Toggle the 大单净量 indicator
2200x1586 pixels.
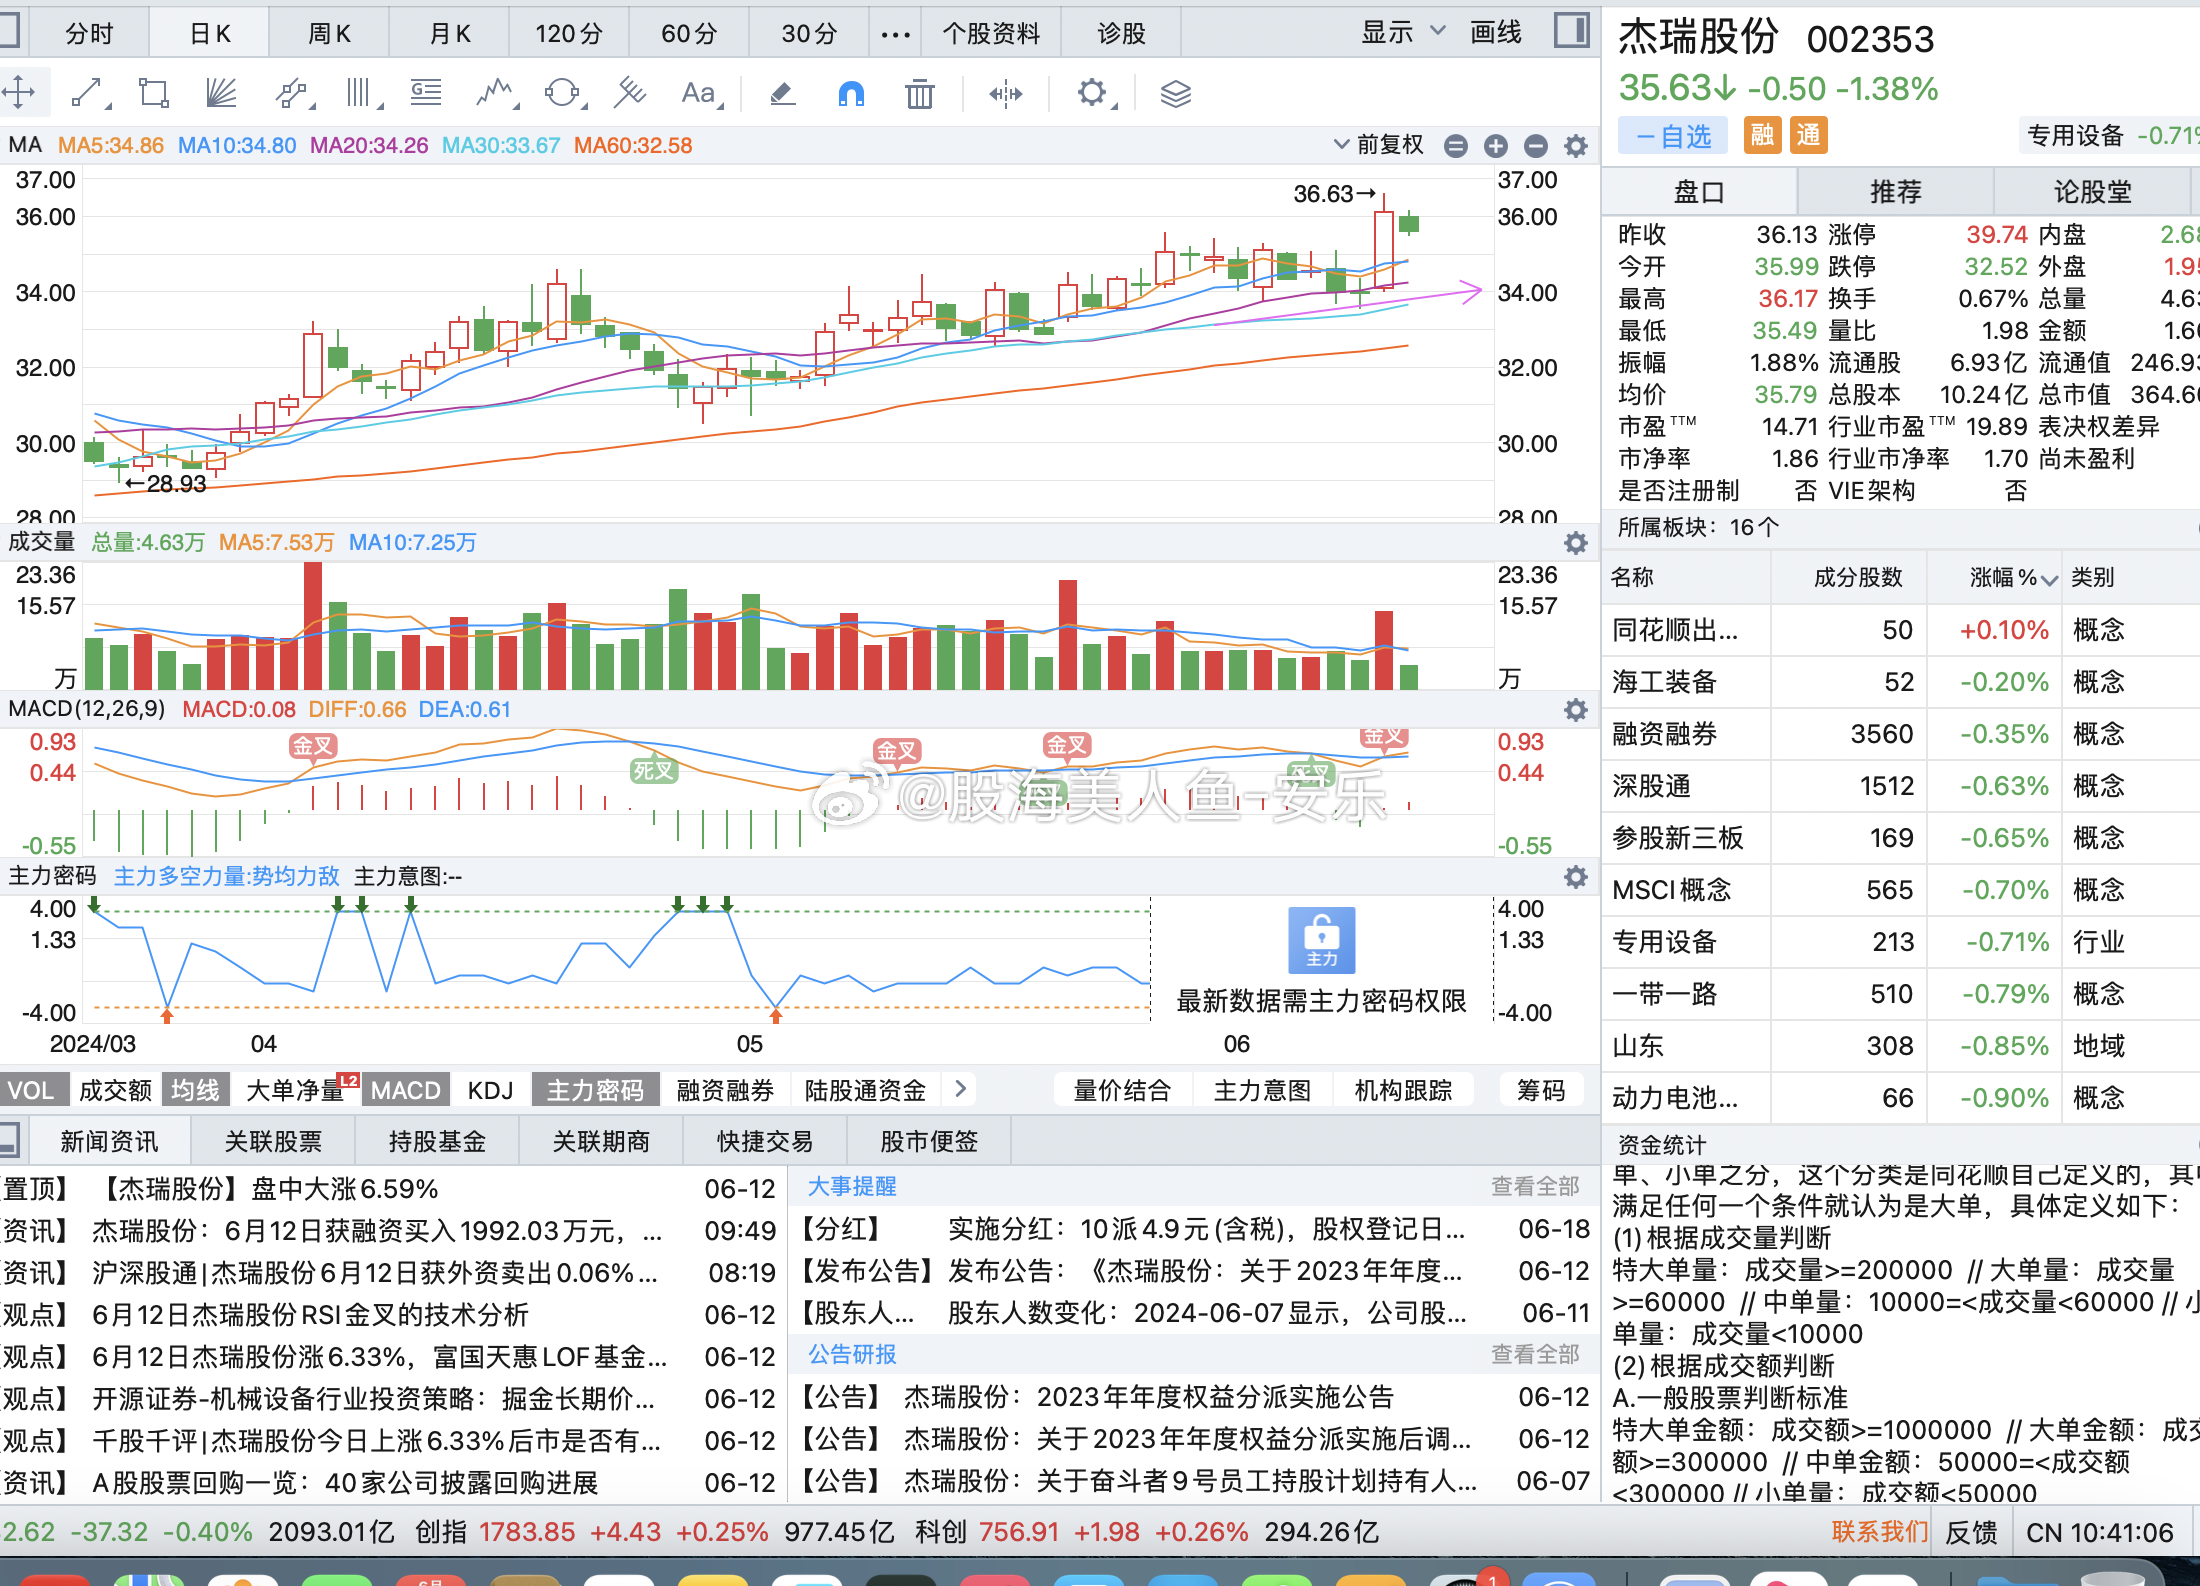[x=297, y=1090]
